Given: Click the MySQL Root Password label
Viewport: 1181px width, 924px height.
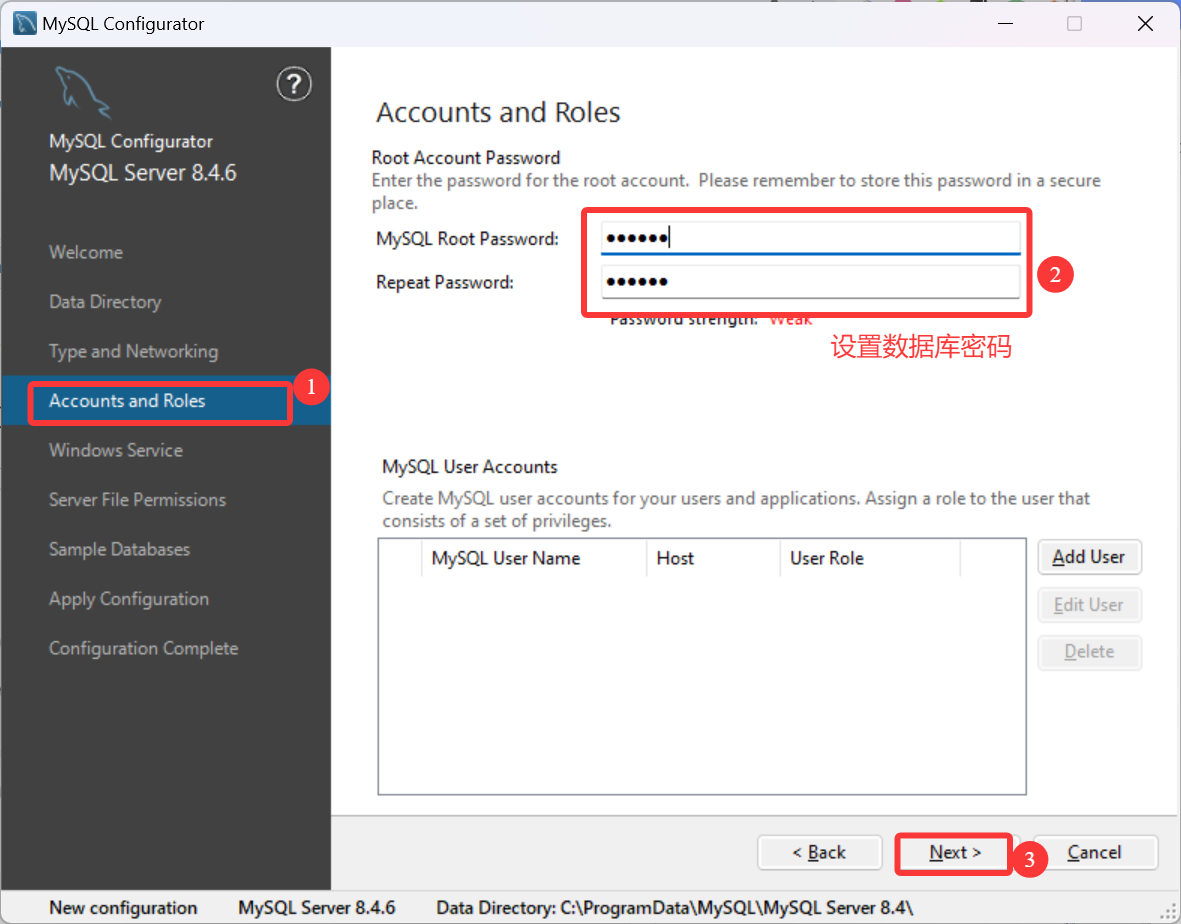Looking at the screenshot, I should pyautogui.click(x=467, y=239).
